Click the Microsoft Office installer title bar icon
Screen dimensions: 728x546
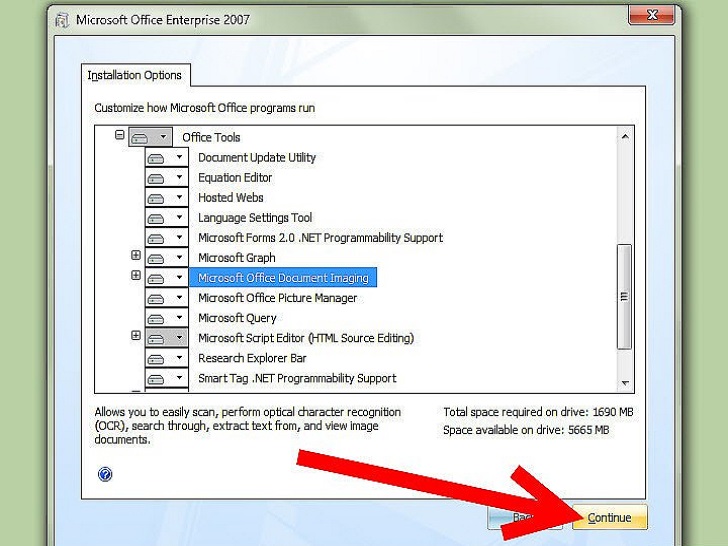(x=61, y=18)
